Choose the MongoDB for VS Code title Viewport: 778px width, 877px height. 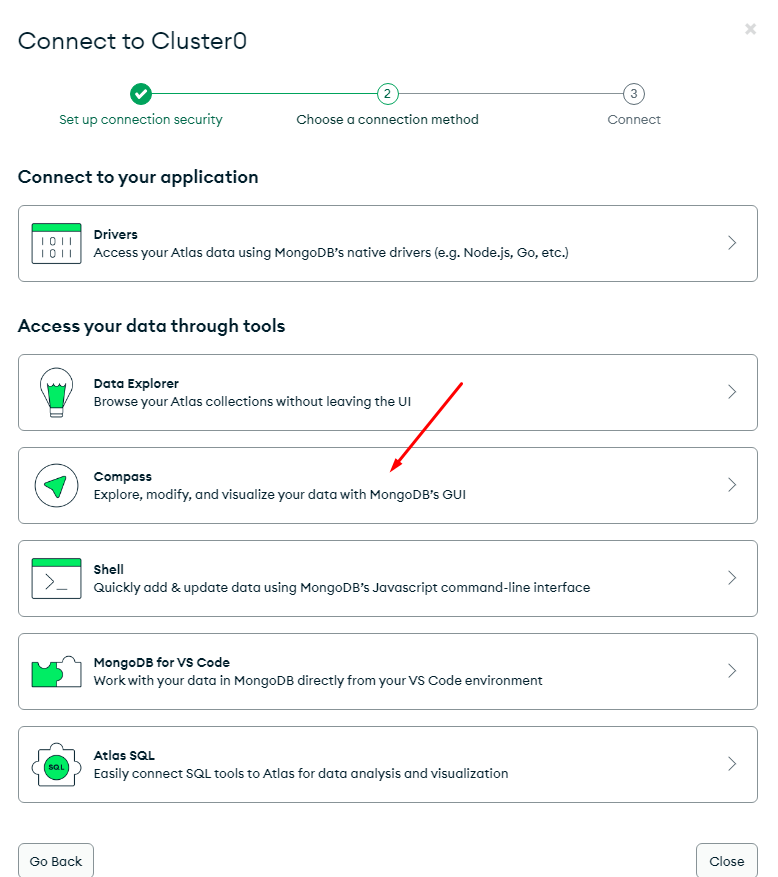[x=162, y=662]
